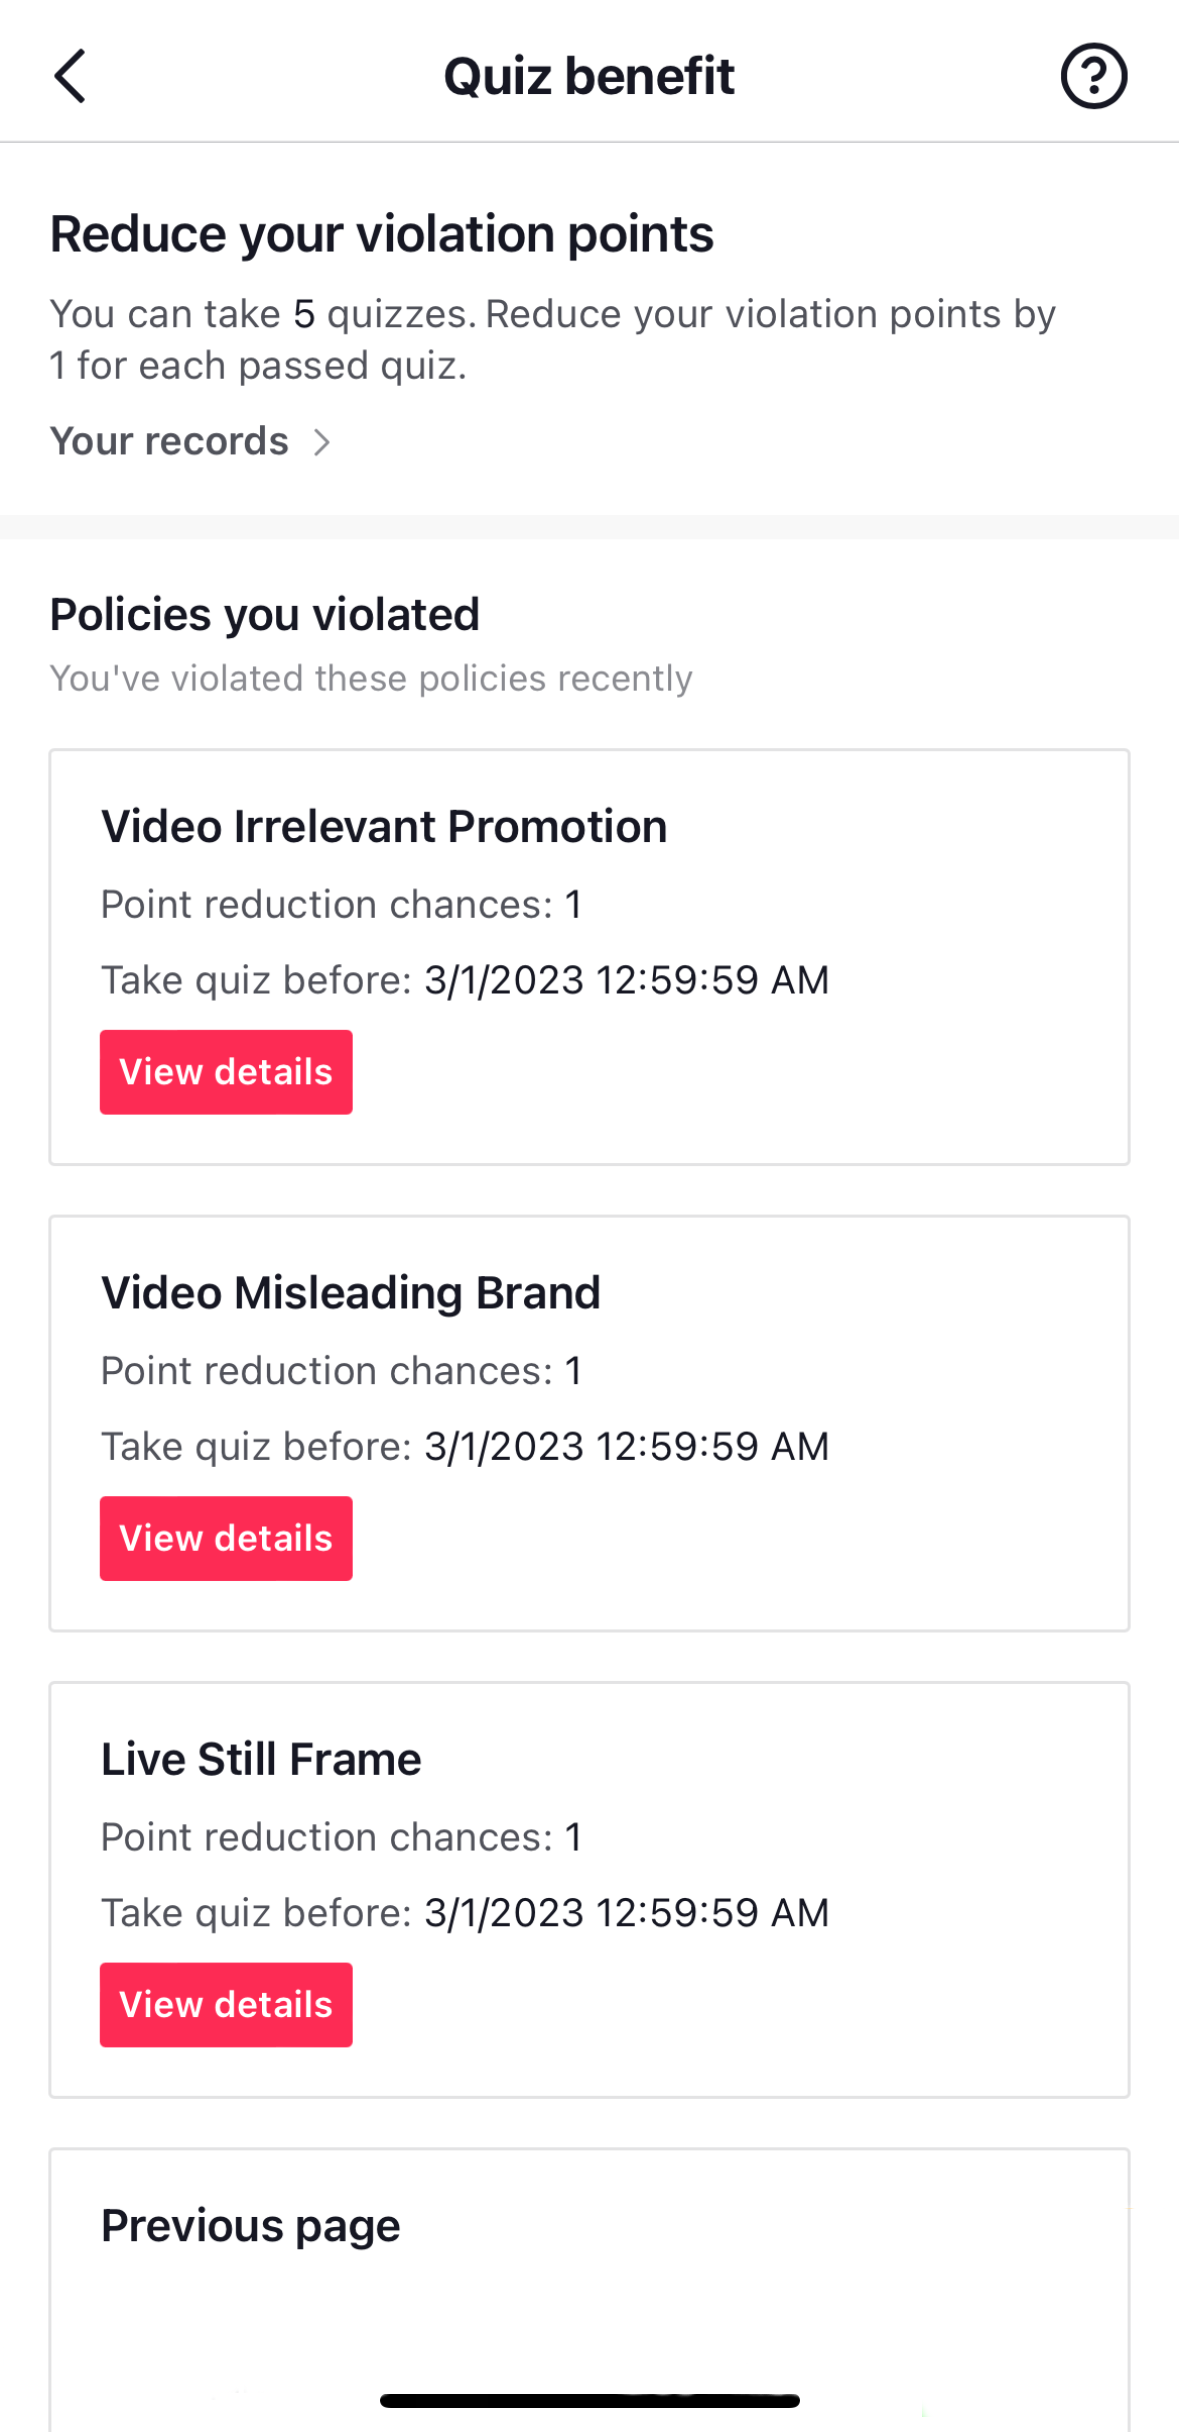Tap the 'You've violated these policies recently' subtitle
Screen dimensions: 1179x2432
click(371, 678)
